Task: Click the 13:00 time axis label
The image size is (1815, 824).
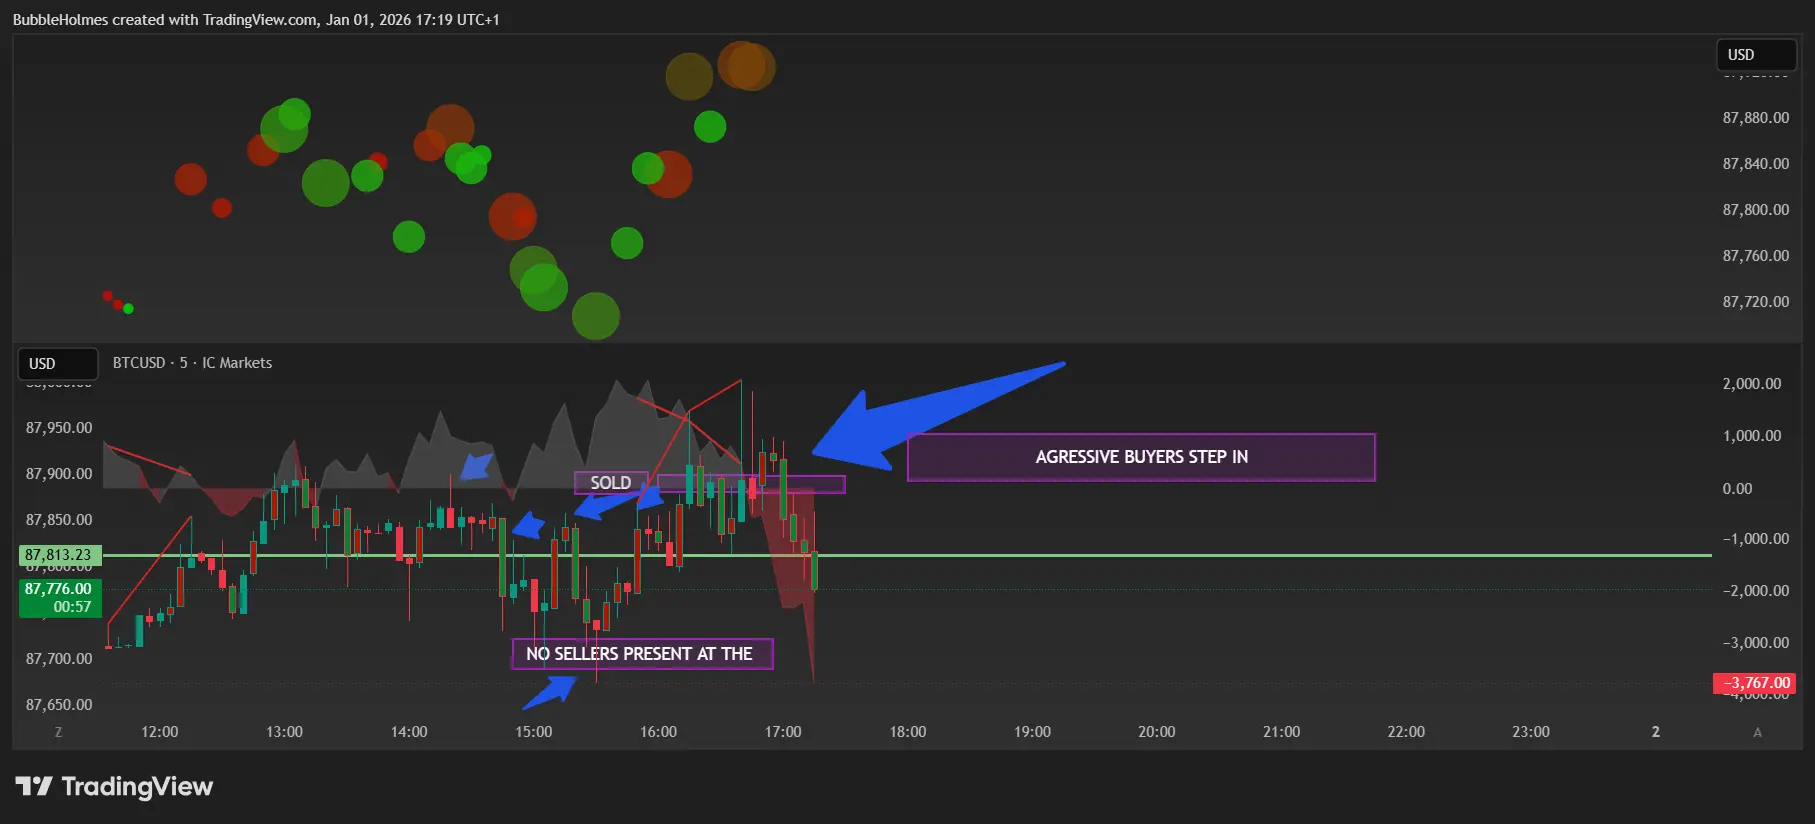Action: tap(284, 732)
